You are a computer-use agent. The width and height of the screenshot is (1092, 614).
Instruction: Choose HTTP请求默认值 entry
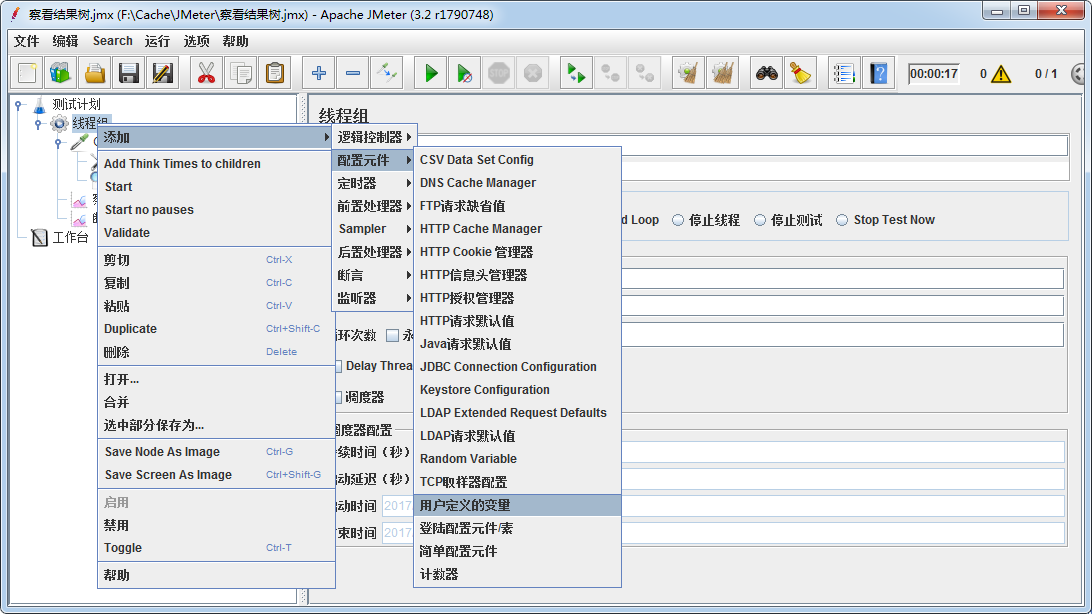(x=517, y=321)
